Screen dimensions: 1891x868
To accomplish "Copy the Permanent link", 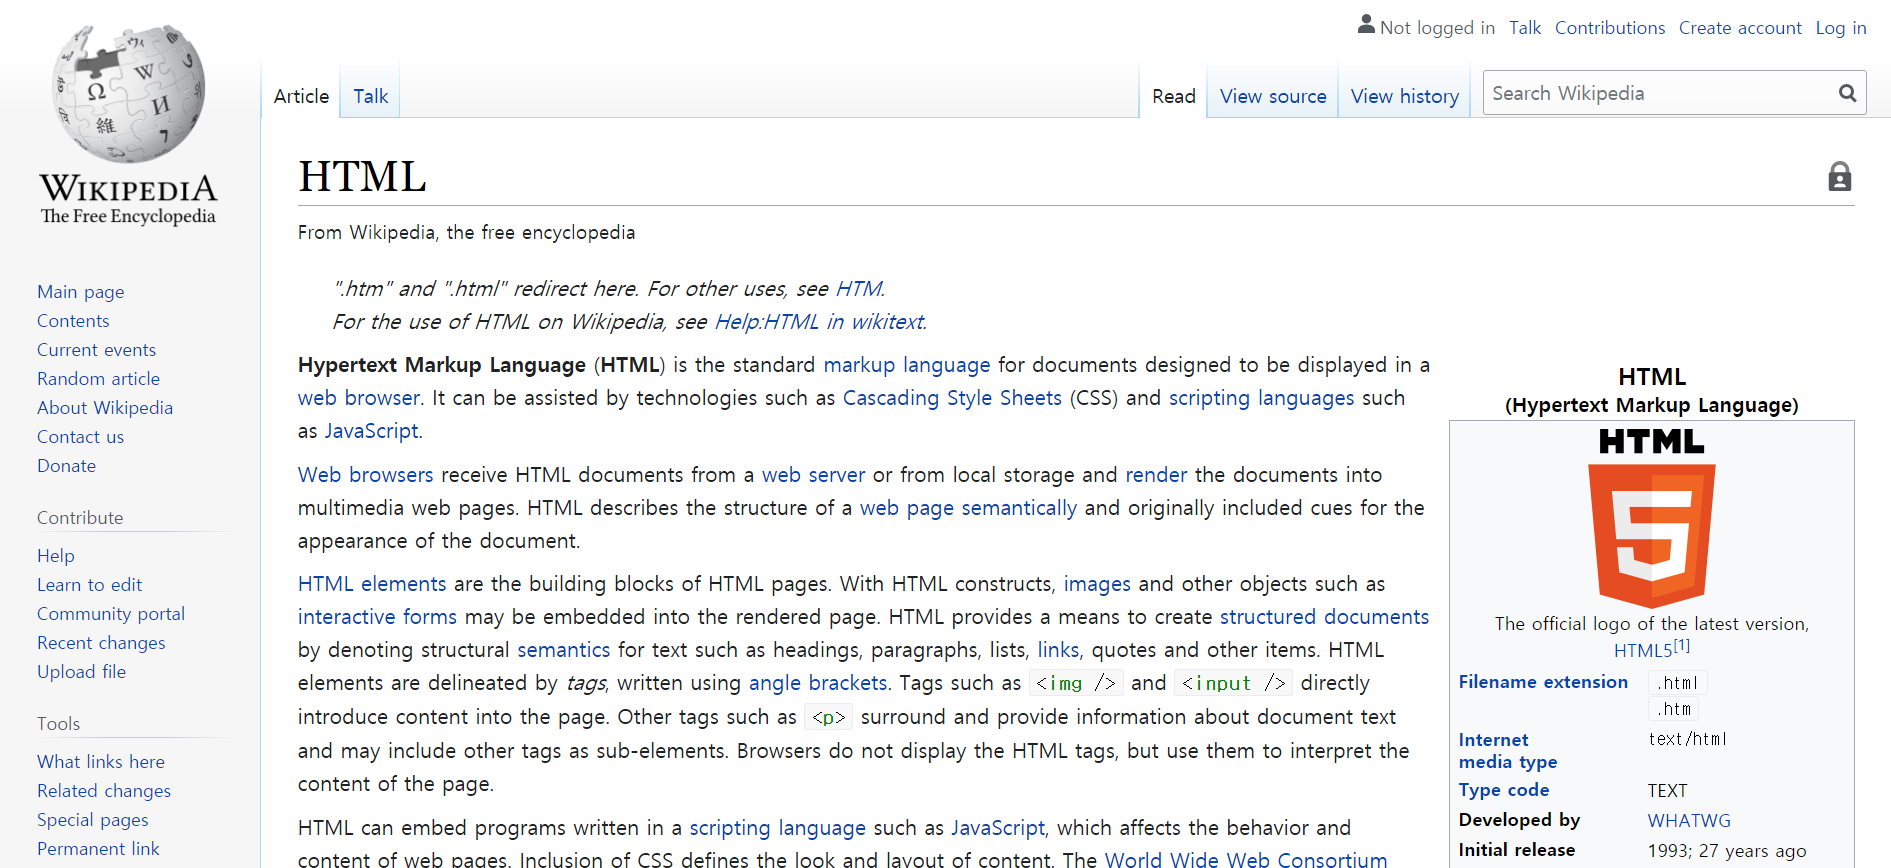I will (x=98, y=849).
